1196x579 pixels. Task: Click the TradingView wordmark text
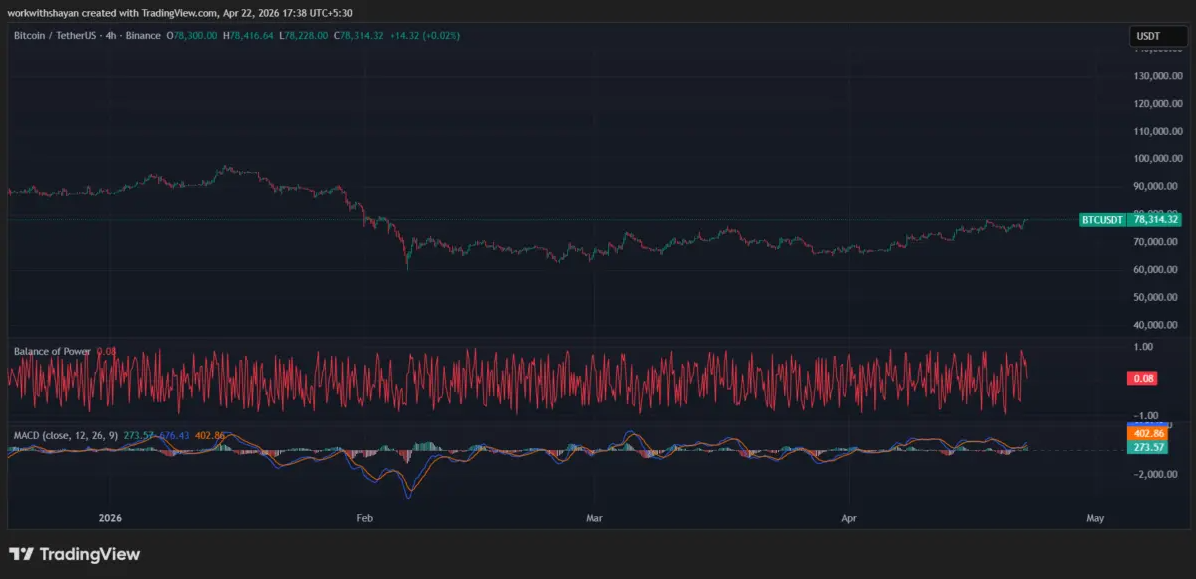[90, 554]
